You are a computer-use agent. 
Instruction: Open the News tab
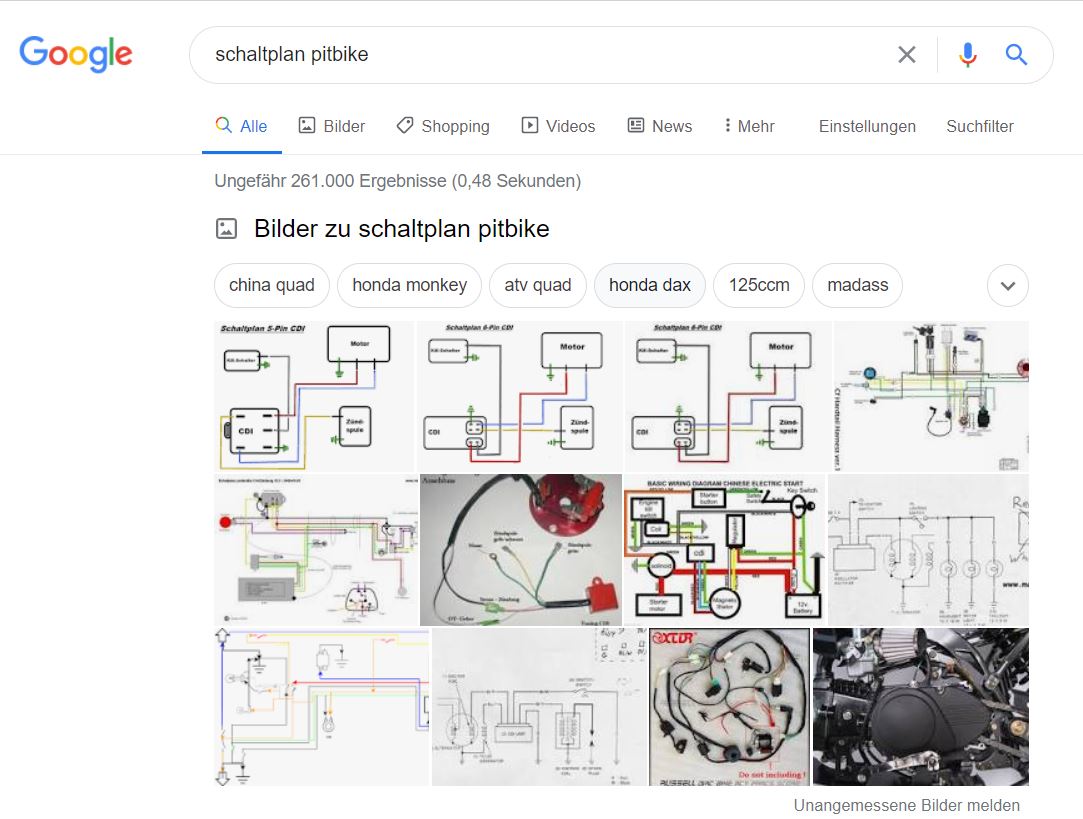click(659, 126)
